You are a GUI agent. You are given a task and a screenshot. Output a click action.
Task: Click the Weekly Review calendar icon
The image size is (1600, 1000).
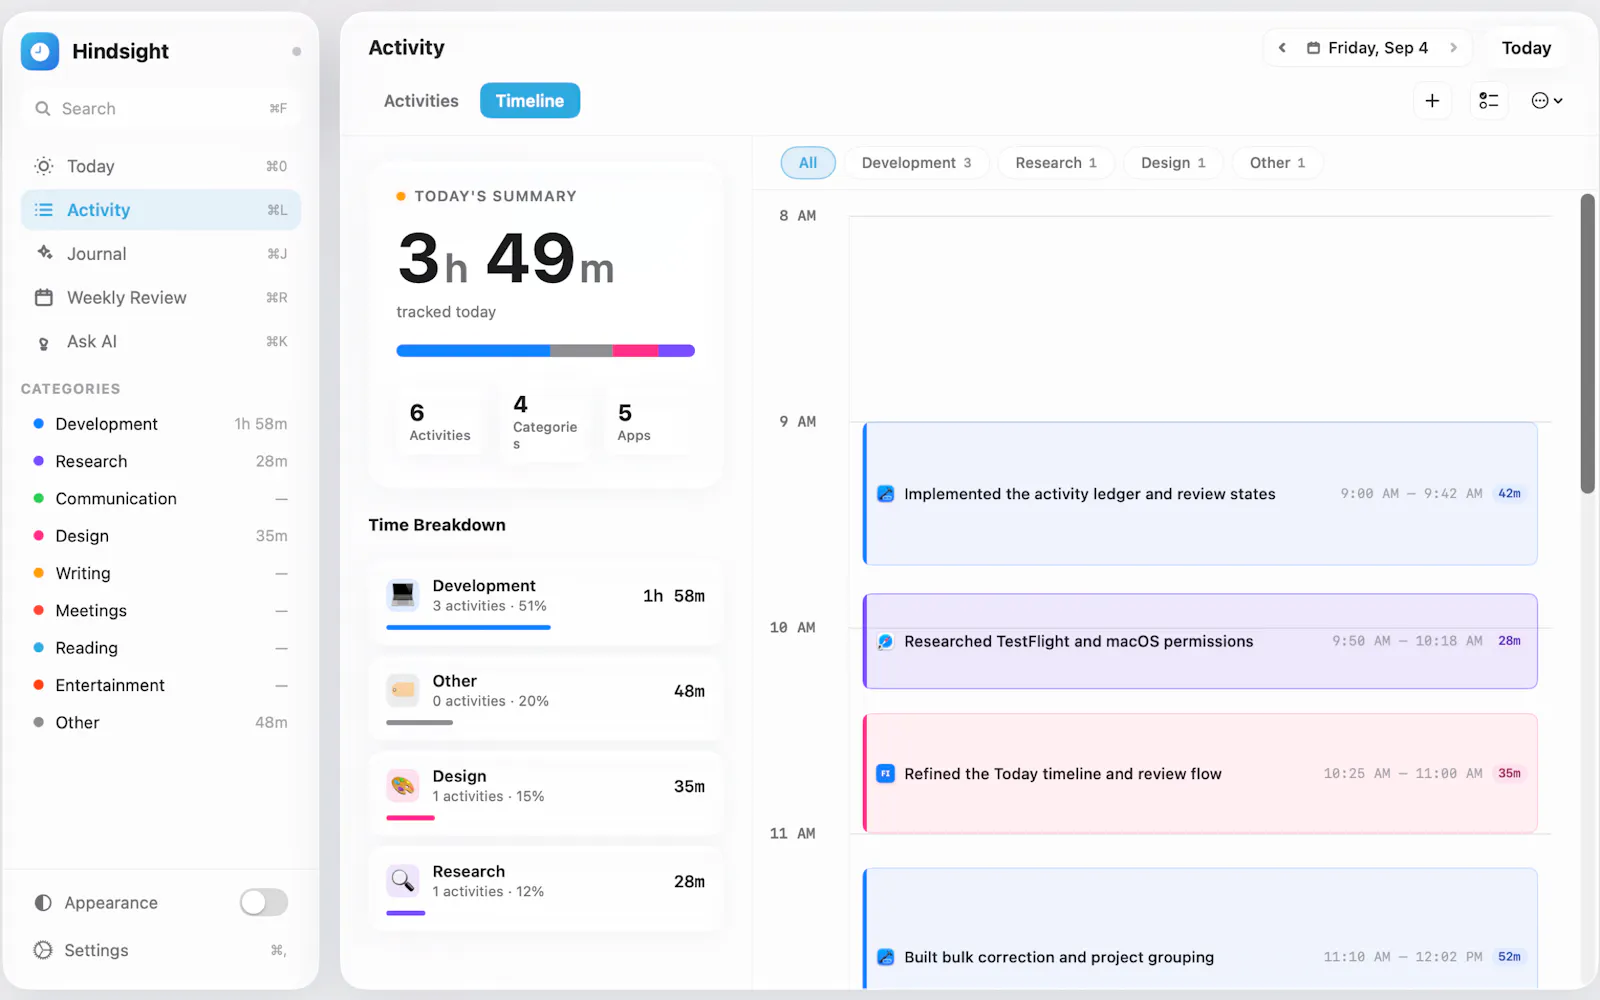tap(44, 298)
